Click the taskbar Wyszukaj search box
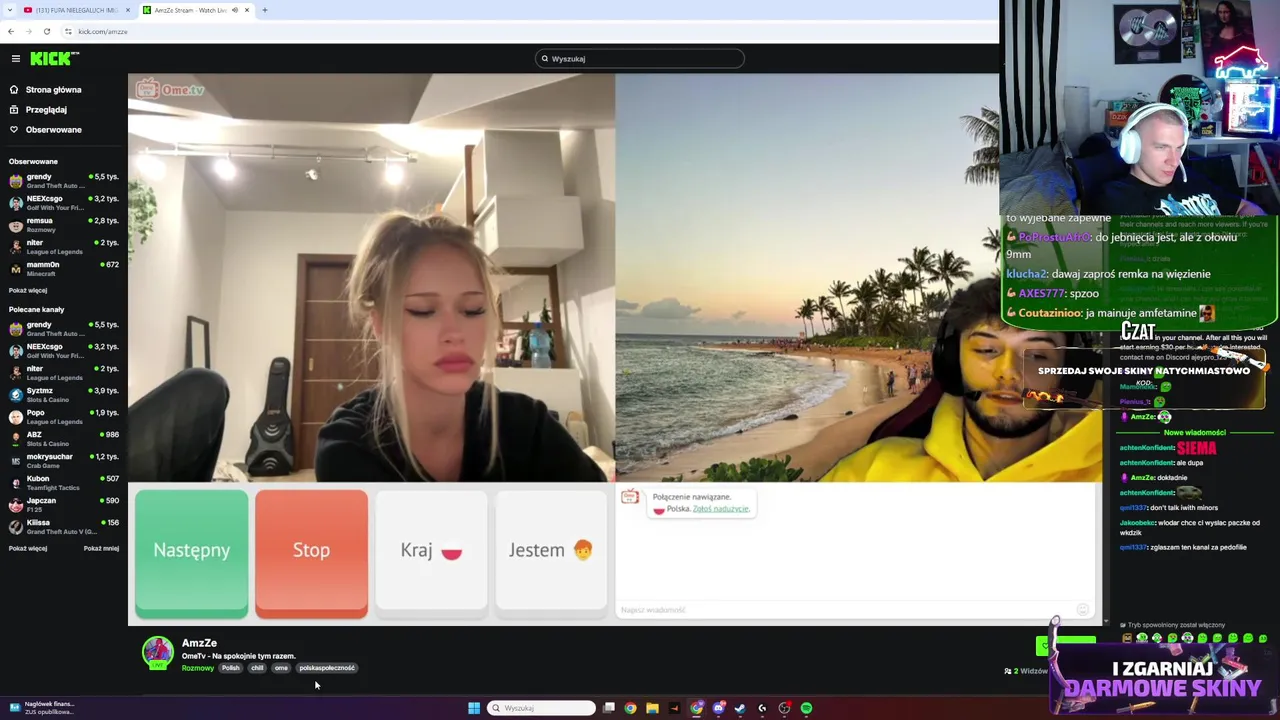 point(541,708)
